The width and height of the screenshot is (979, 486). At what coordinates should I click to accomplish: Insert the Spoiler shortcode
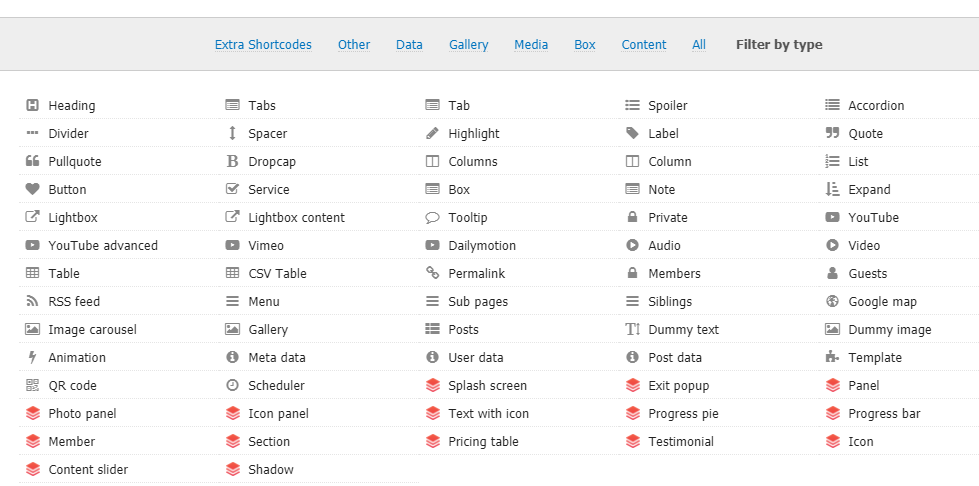[x=667, y=105]
